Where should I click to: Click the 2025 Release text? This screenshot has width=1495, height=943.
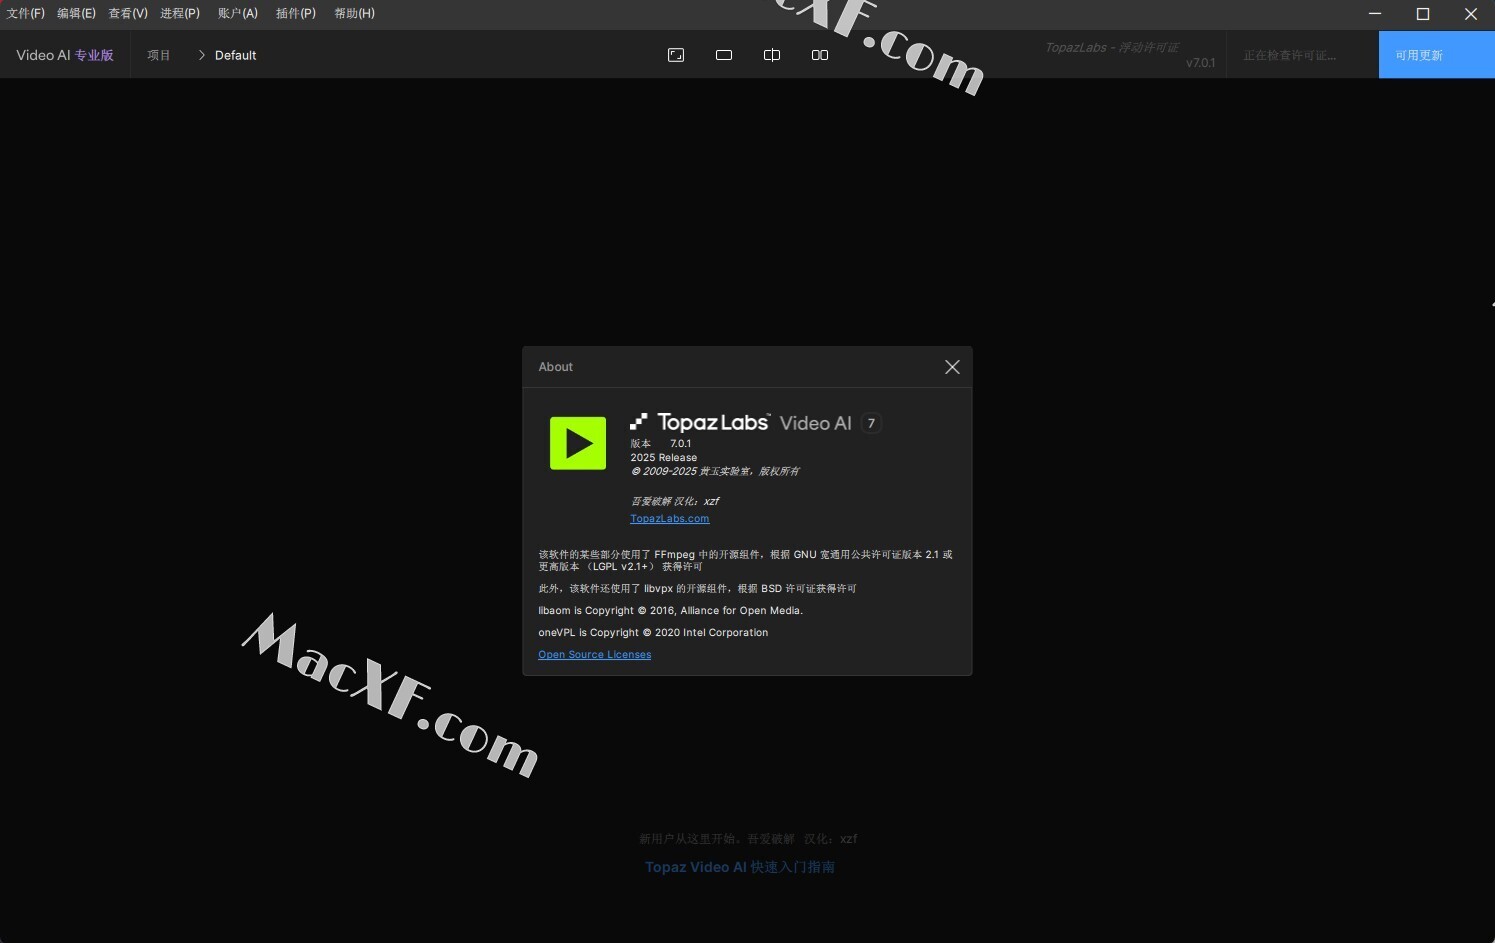click(664, 458)
